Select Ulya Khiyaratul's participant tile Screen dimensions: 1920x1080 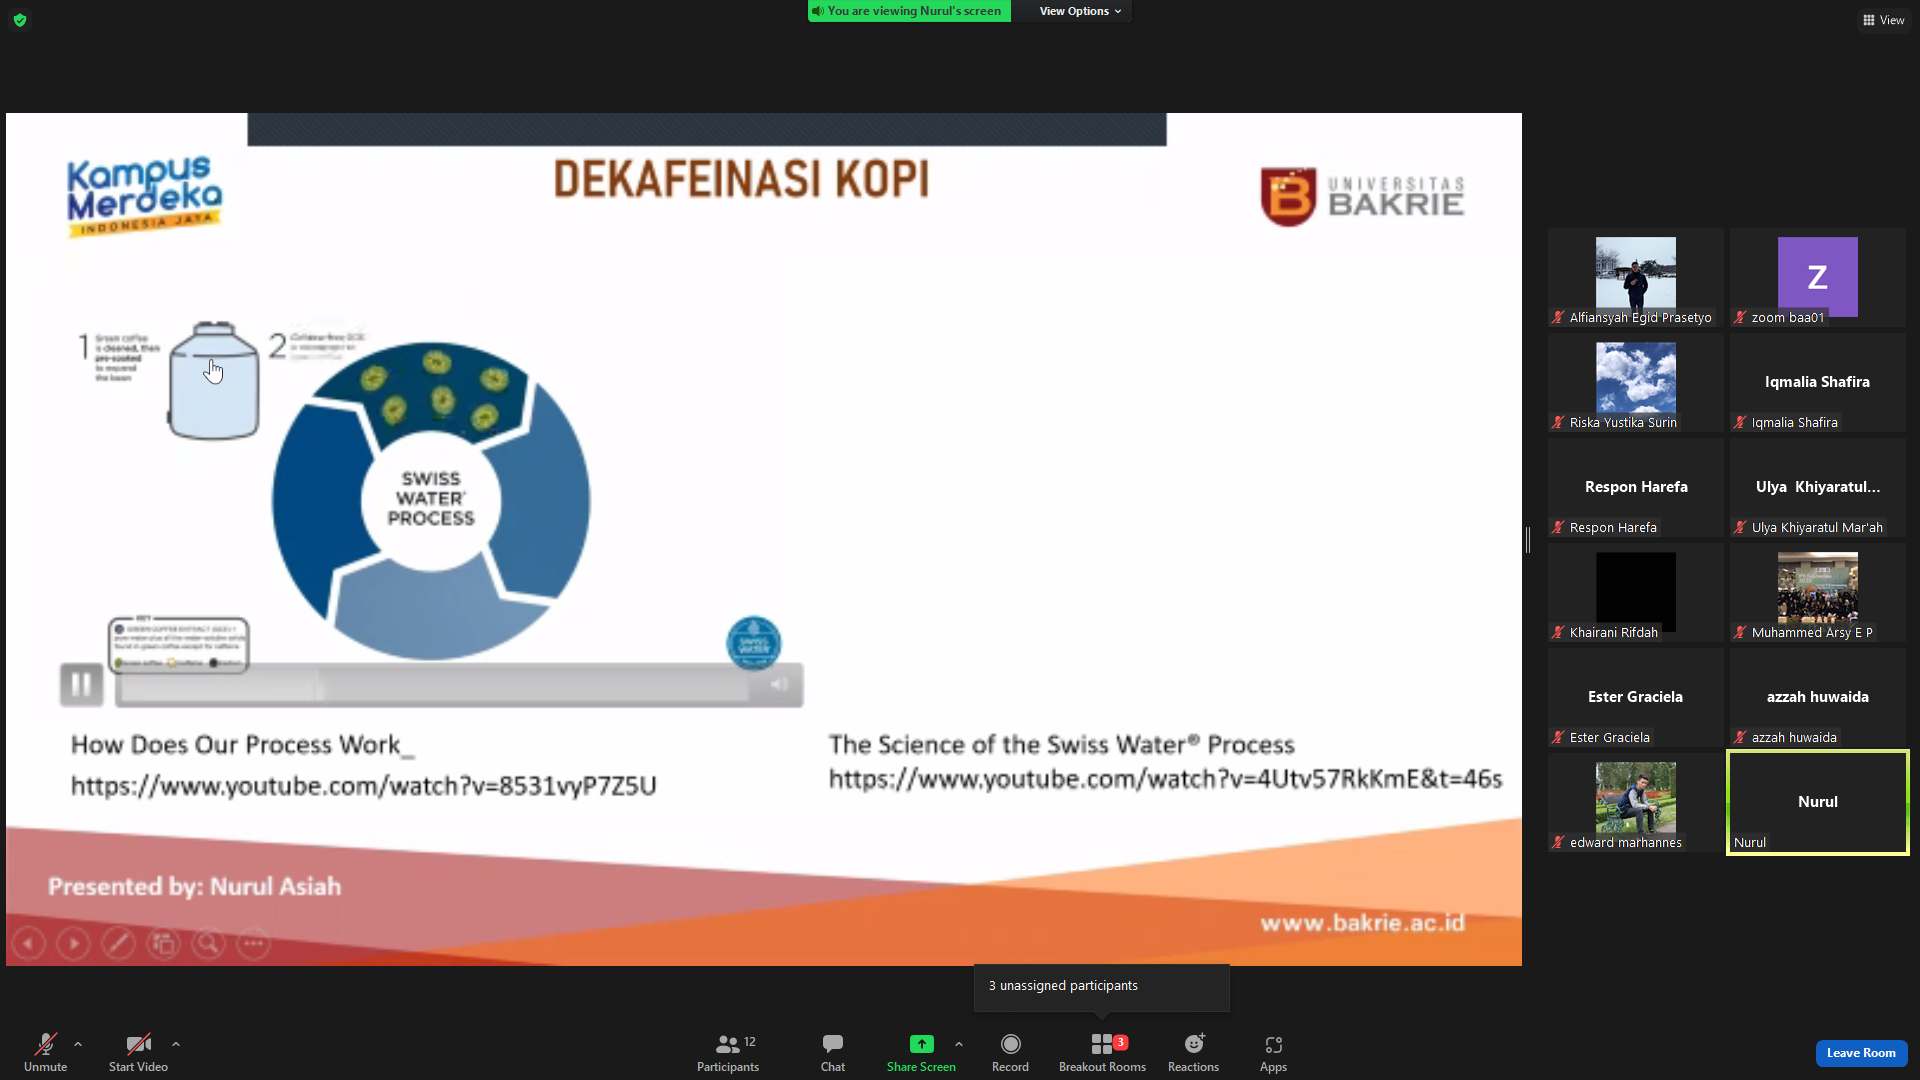tap(1818, 487)
